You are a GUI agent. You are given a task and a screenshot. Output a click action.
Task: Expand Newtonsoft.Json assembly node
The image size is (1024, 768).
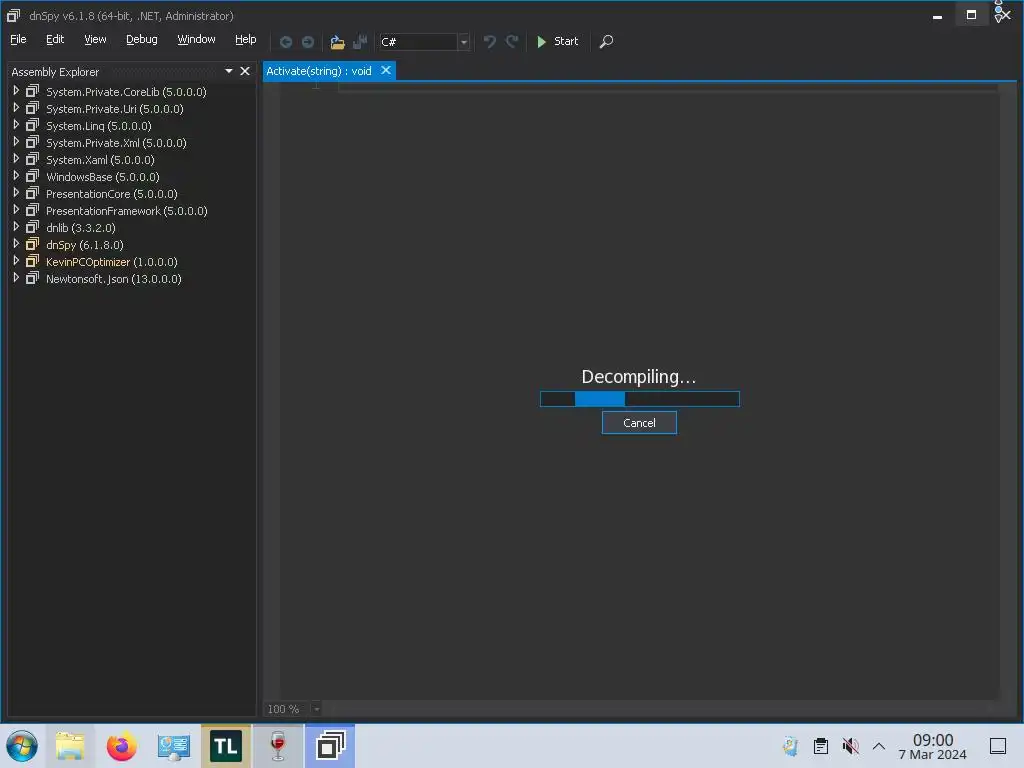16,278
